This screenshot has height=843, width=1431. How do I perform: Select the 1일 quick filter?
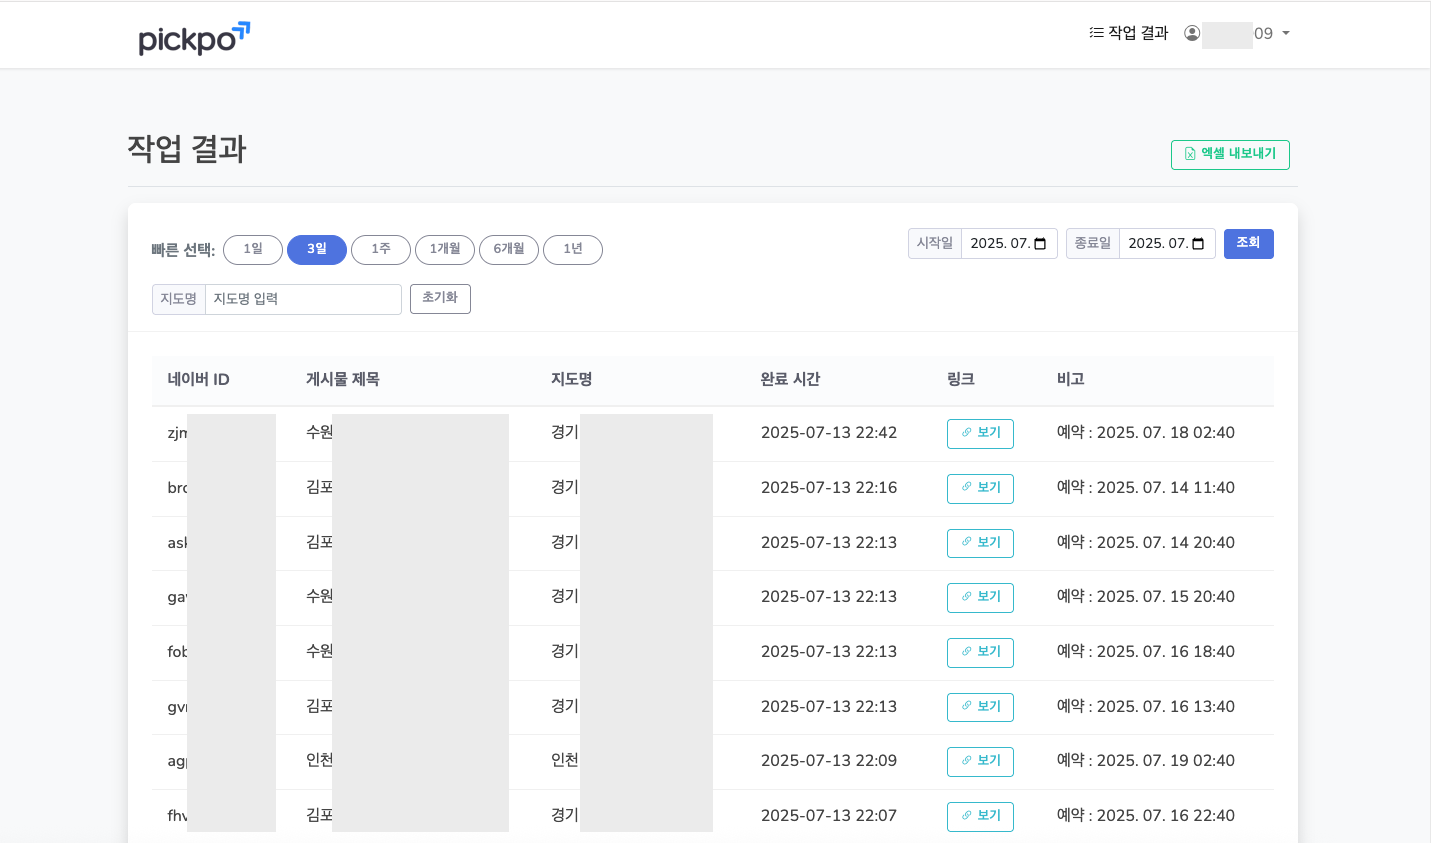pos(252,250)
